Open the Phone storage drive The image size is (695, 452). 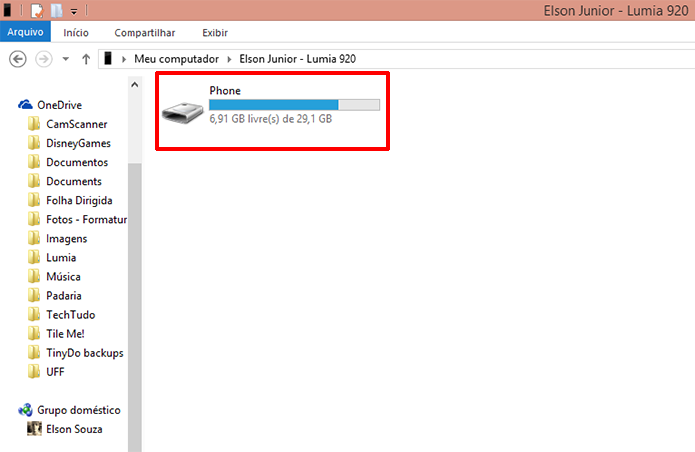point(271,111)
